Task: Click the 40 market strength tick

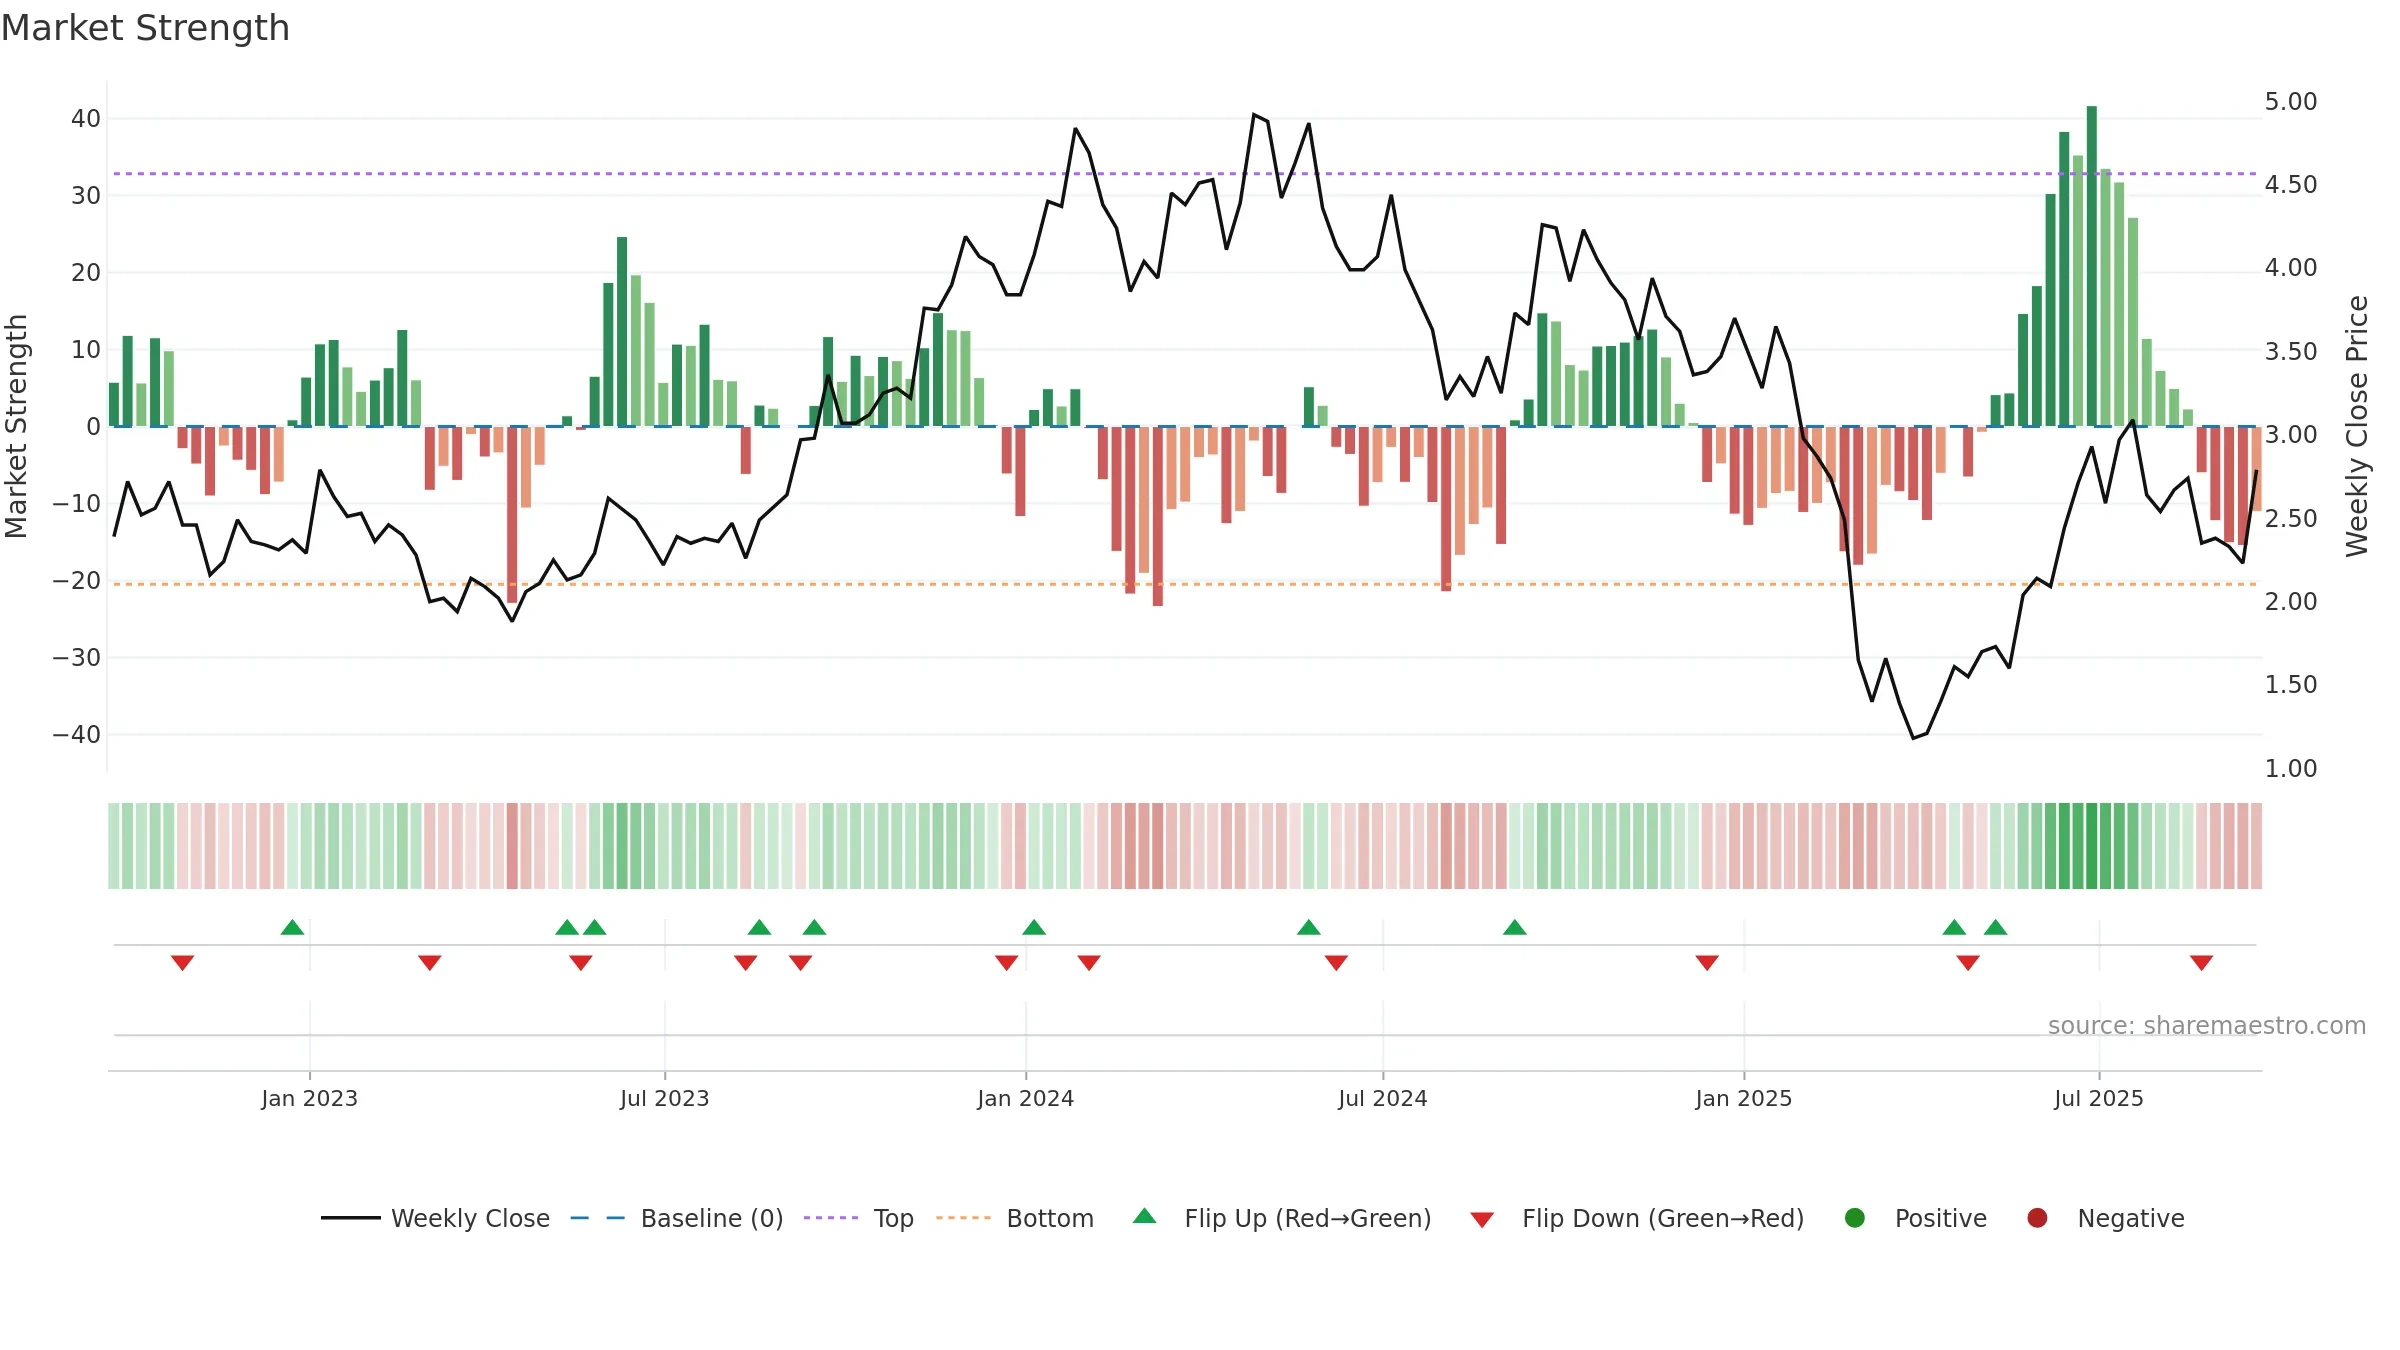Action: (86, 119)
